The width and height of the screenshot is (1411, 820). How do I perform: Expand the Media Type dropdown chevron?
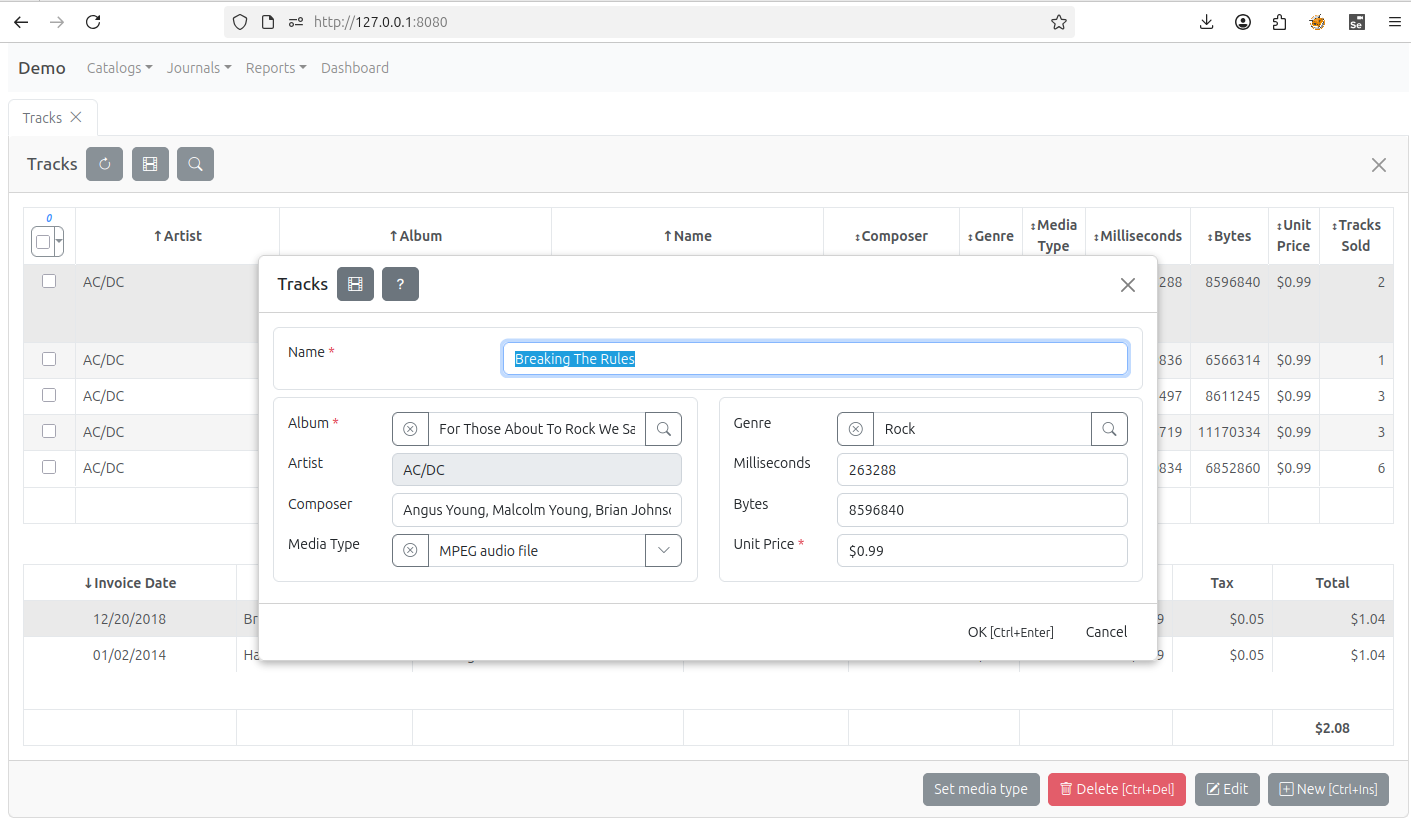[x=663, y=551]
